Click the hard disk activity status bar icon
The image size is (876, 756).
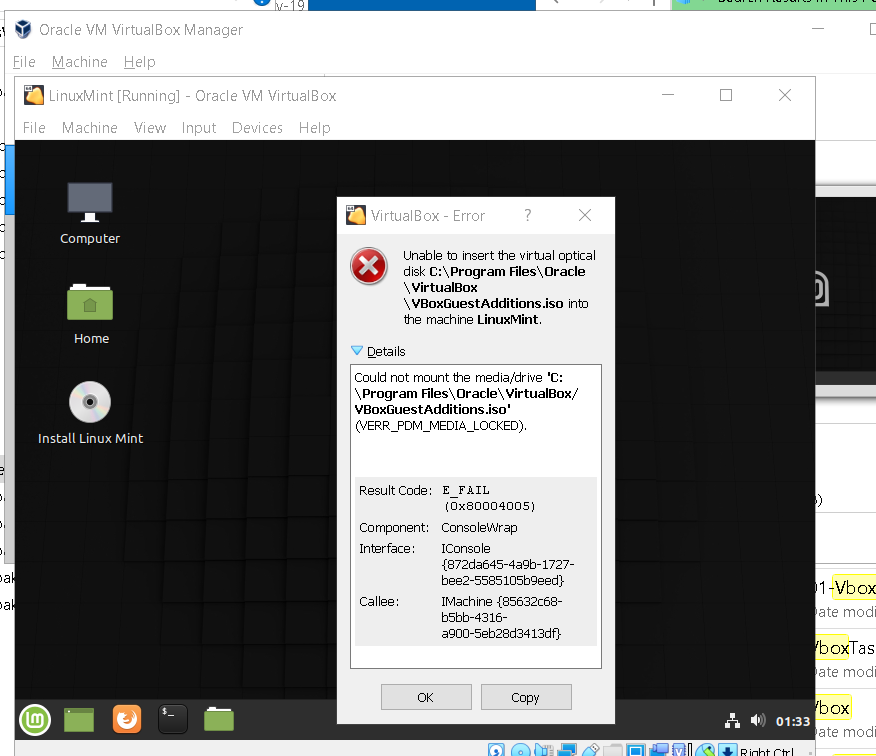pos(496,750)
